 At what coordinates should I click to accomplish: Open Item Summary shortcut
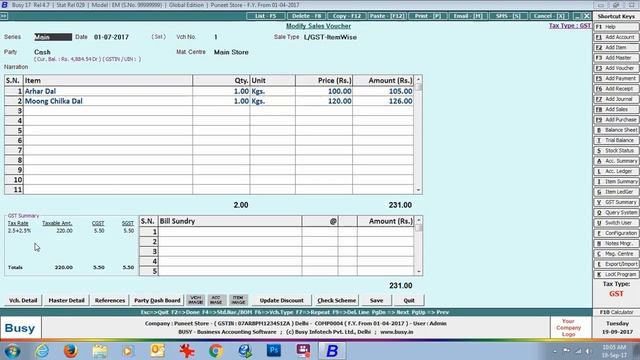pyautogui.click(x=616, y=182)
